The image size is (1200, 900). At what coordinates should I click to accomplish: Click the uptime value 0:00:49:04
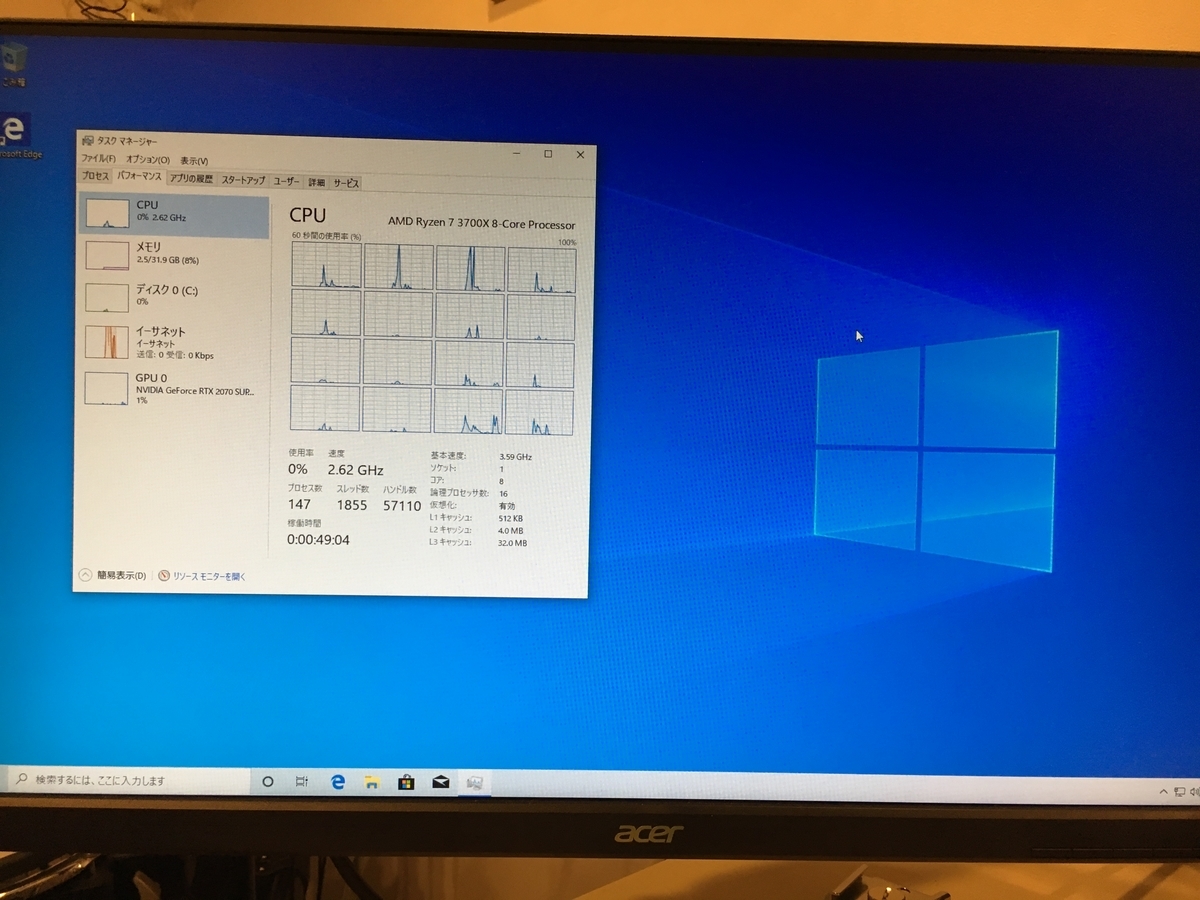pos(318,540)
